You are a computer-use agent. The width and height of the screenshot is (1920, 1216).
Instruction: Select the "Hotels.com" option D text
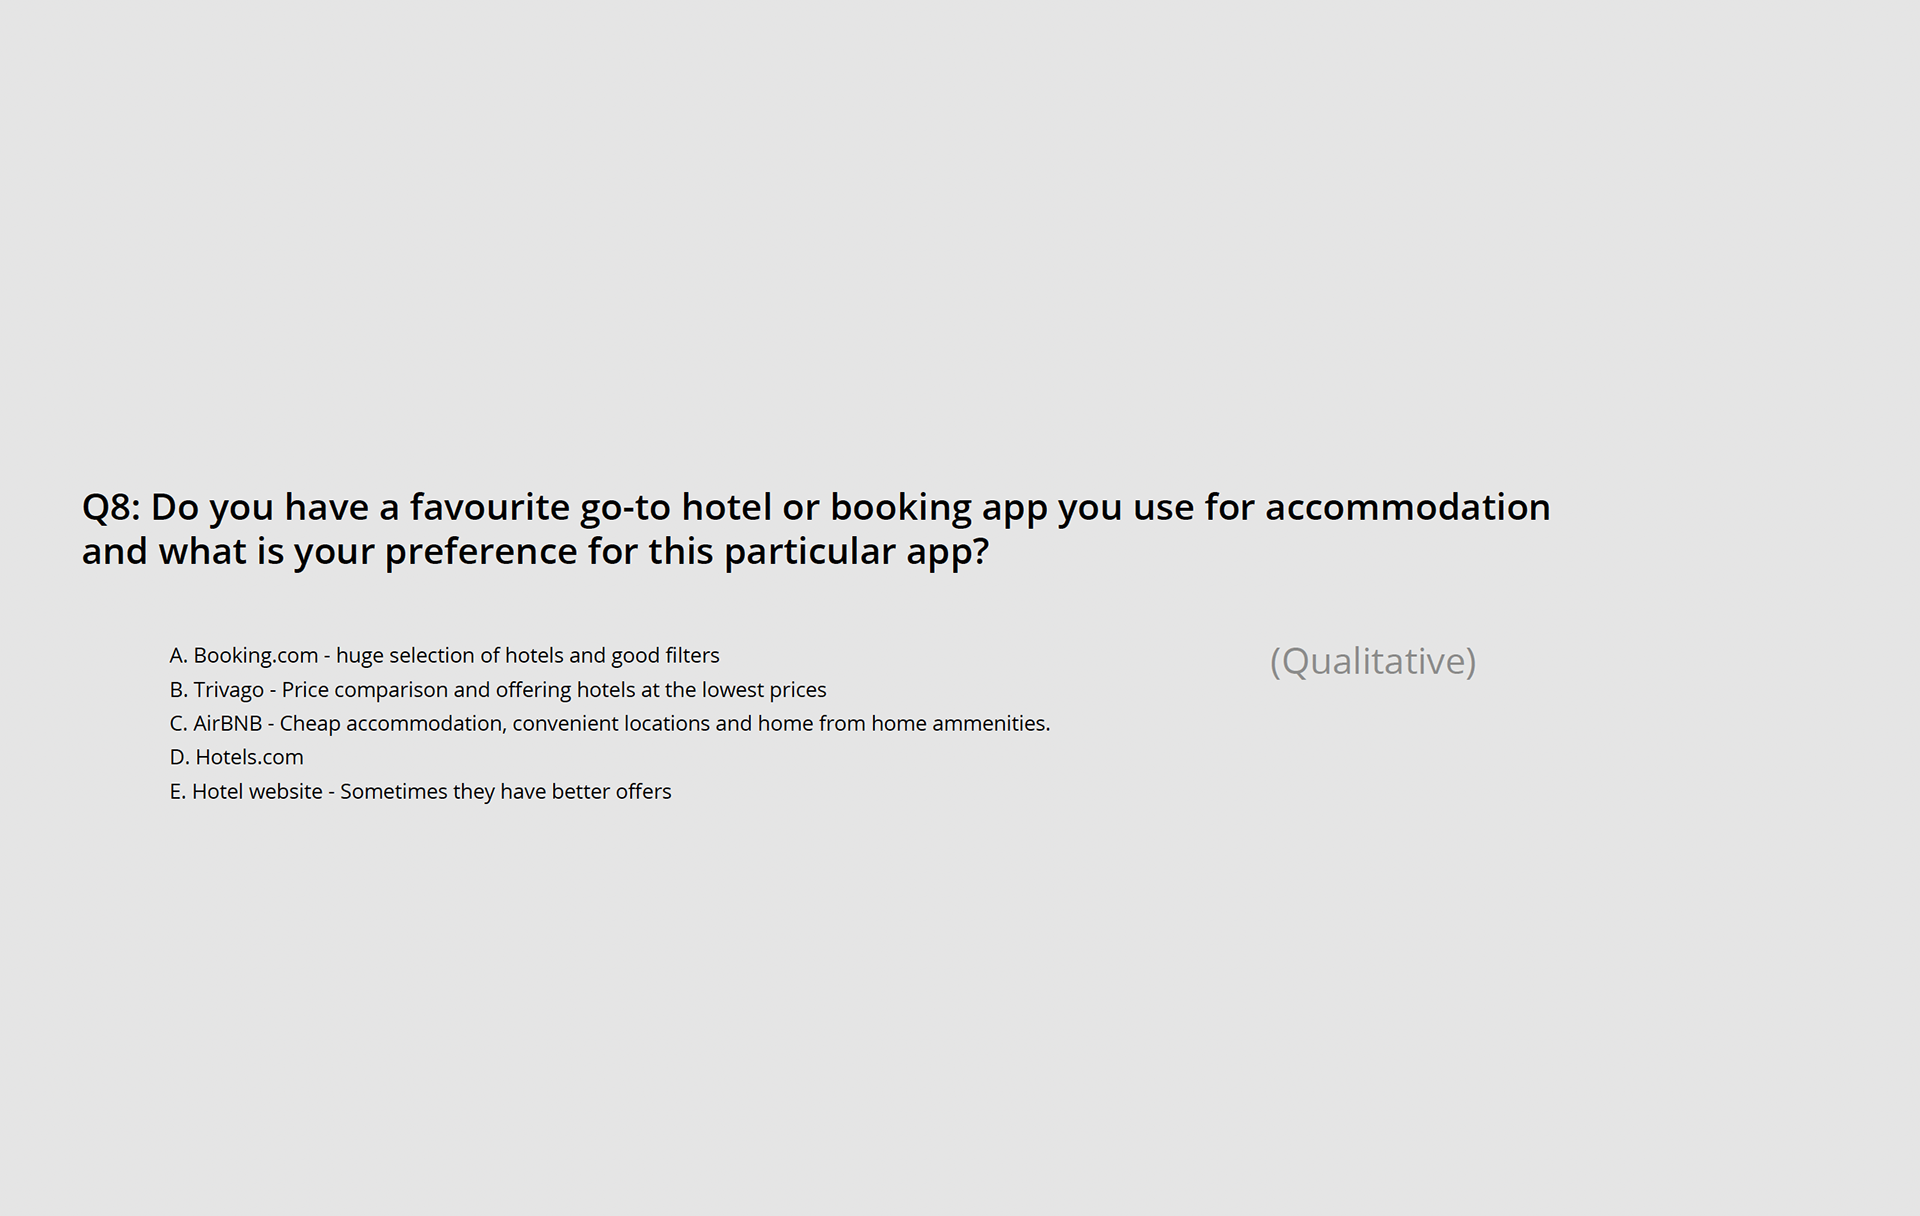249,758
